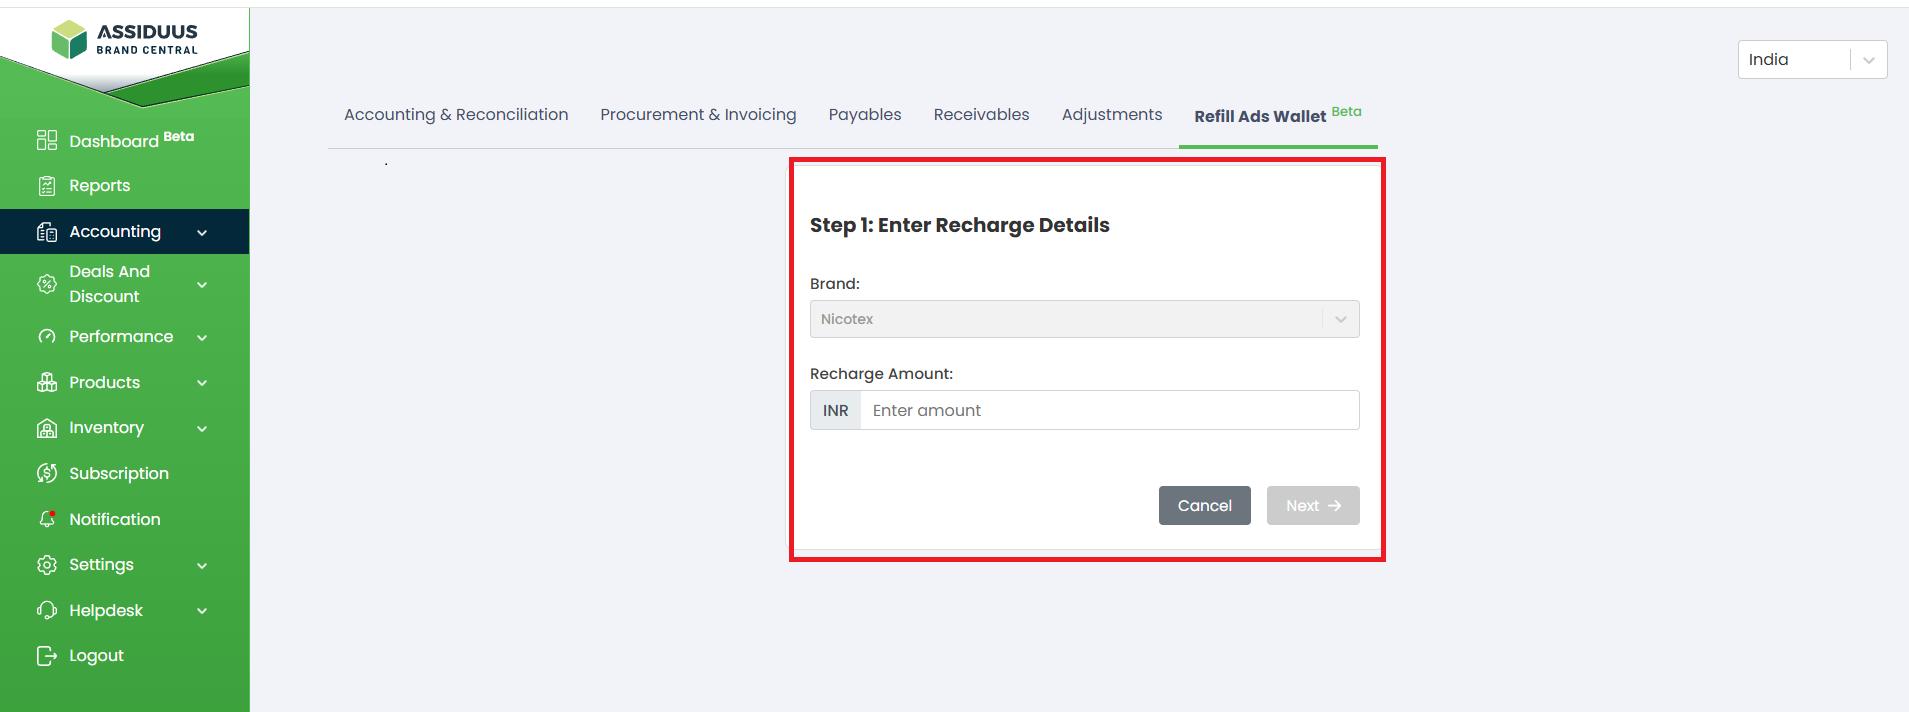The image size is (1909, 712).
Task: Switch to the Payables tab
Action: coord(864,115)
